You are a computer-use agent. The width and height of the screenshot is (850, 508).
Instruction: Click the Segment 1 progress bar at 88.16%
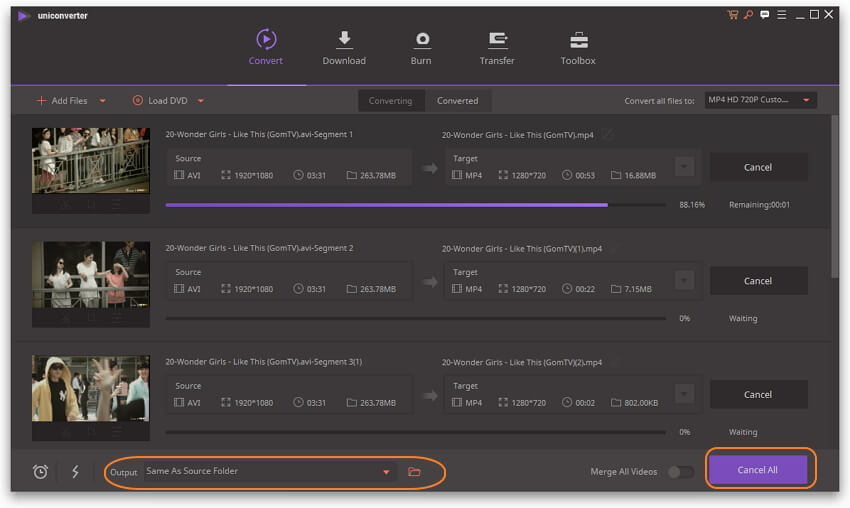coord(416,205)
